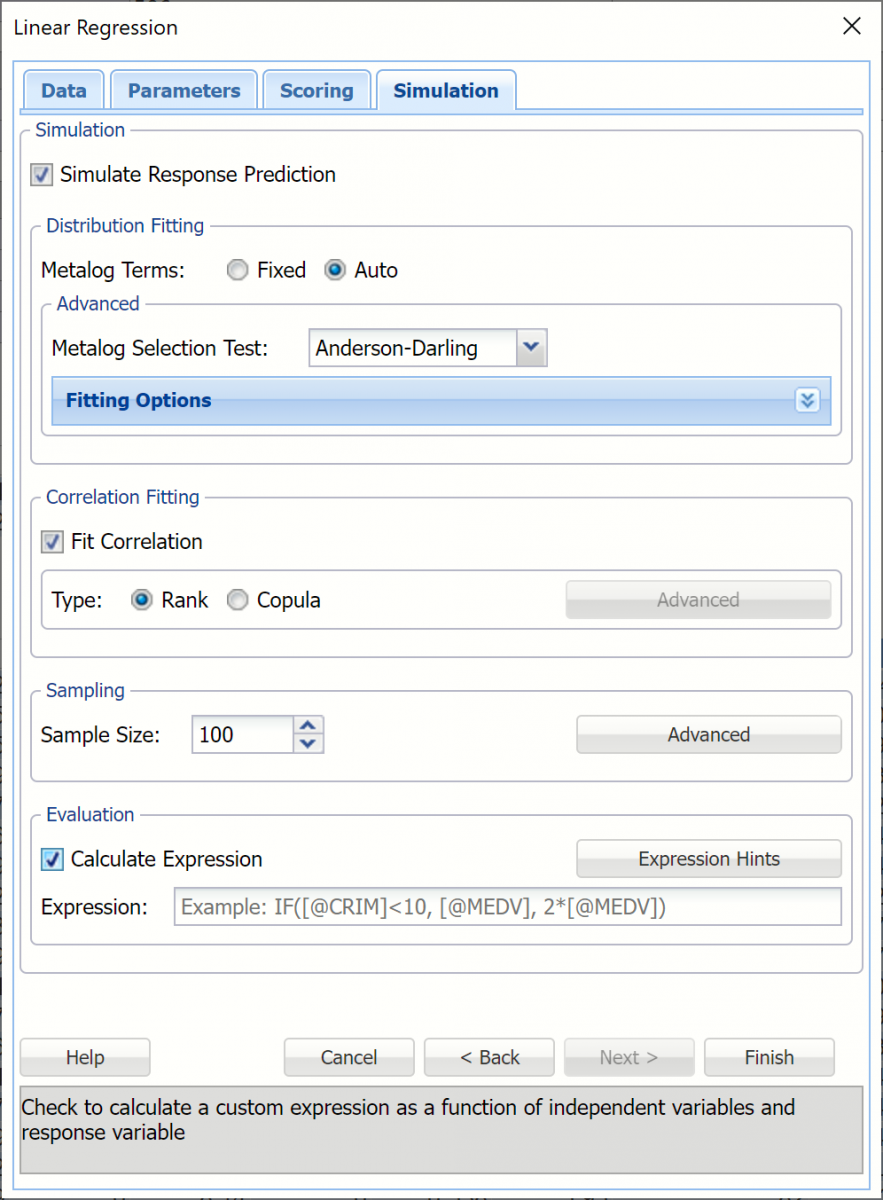Select Auto Metalog Terms radio button
This screenshot has height=1200, width=883.
point(336,271)
